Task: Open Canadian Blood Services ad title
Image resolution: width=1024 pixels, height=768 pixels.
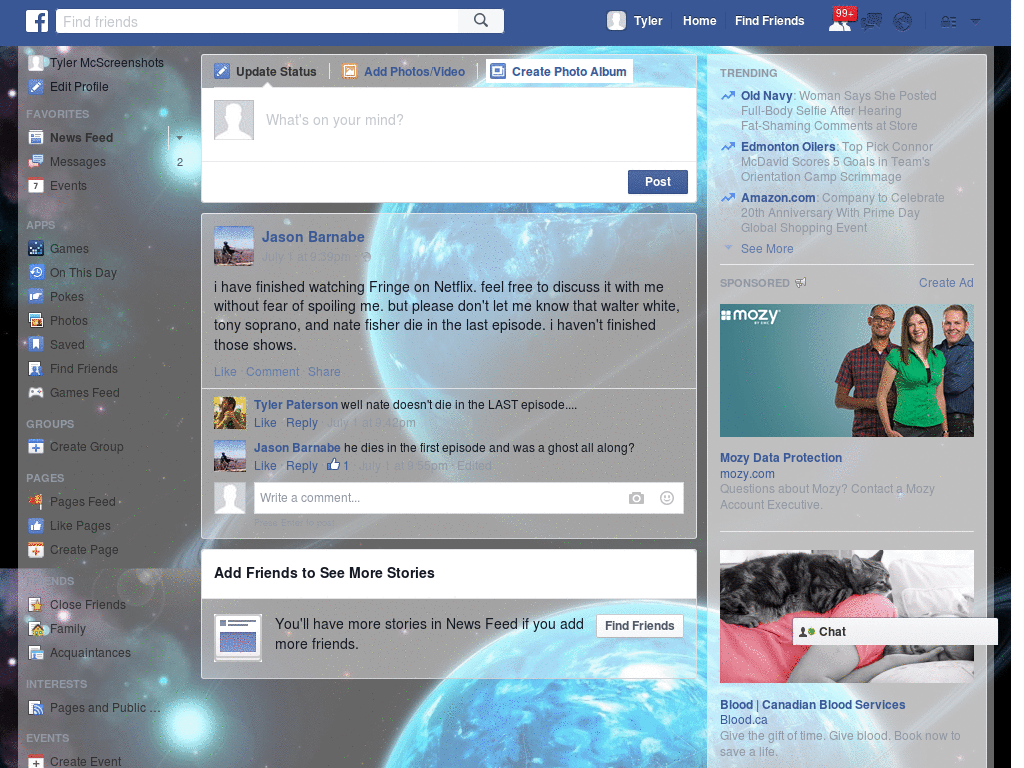Action: coord(812,705)
